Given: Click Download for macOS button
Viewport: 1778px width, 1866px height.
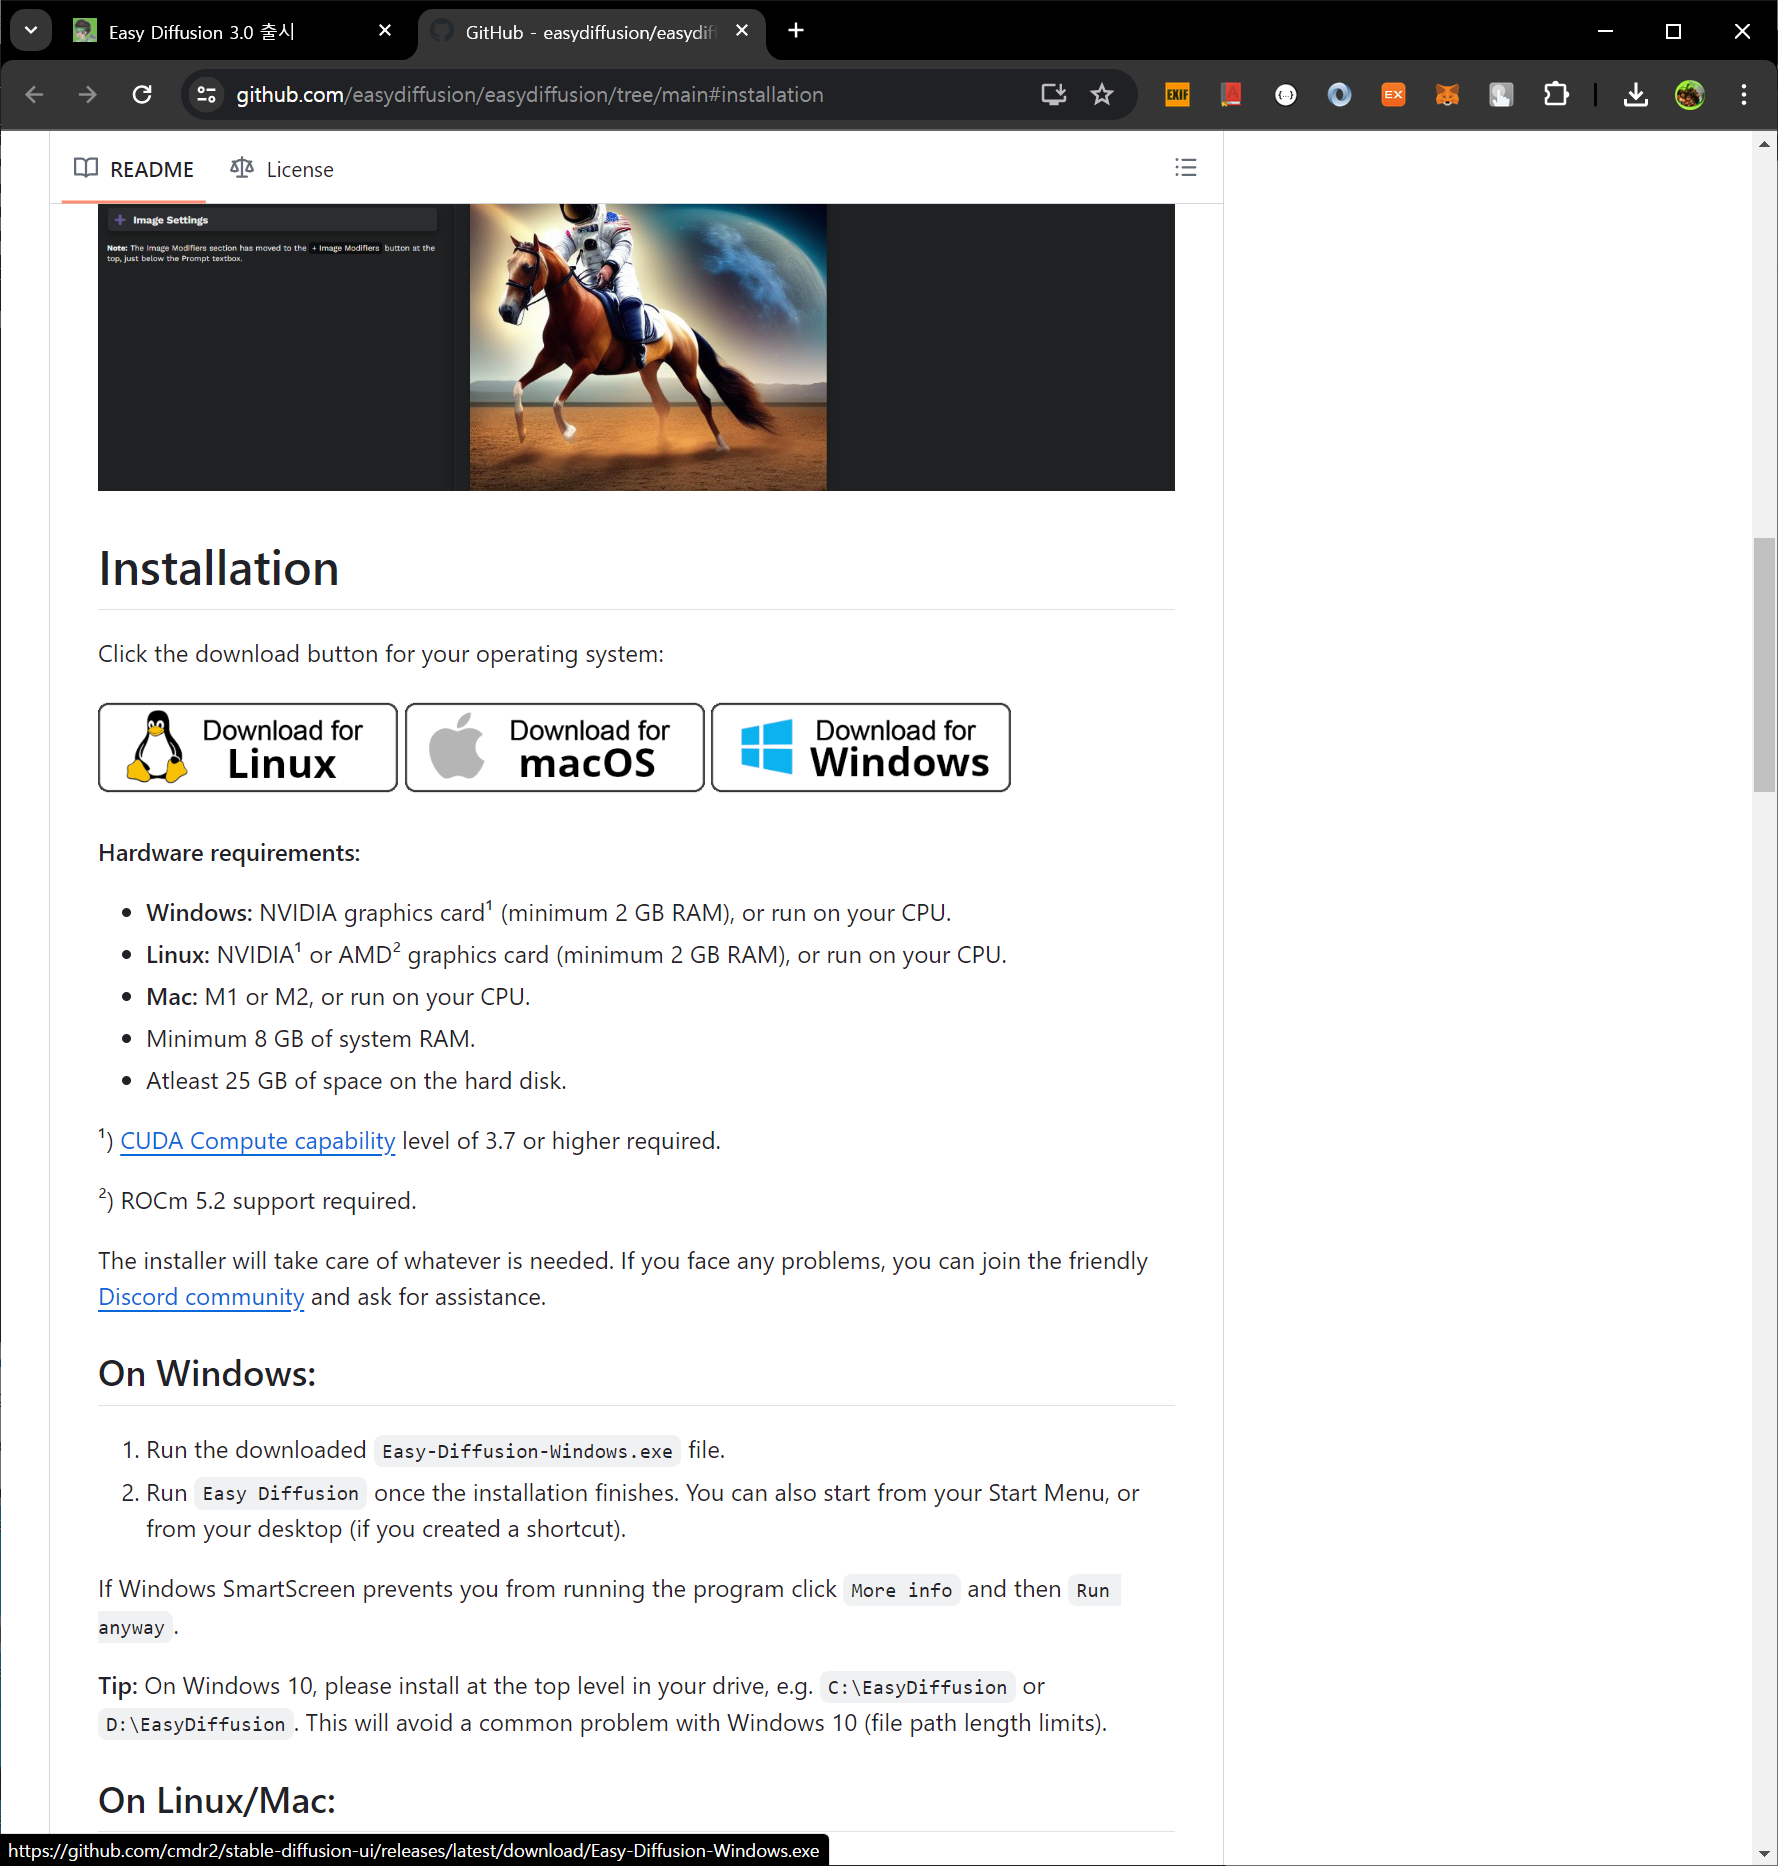Looking at the screenshot, I should 555,747.
